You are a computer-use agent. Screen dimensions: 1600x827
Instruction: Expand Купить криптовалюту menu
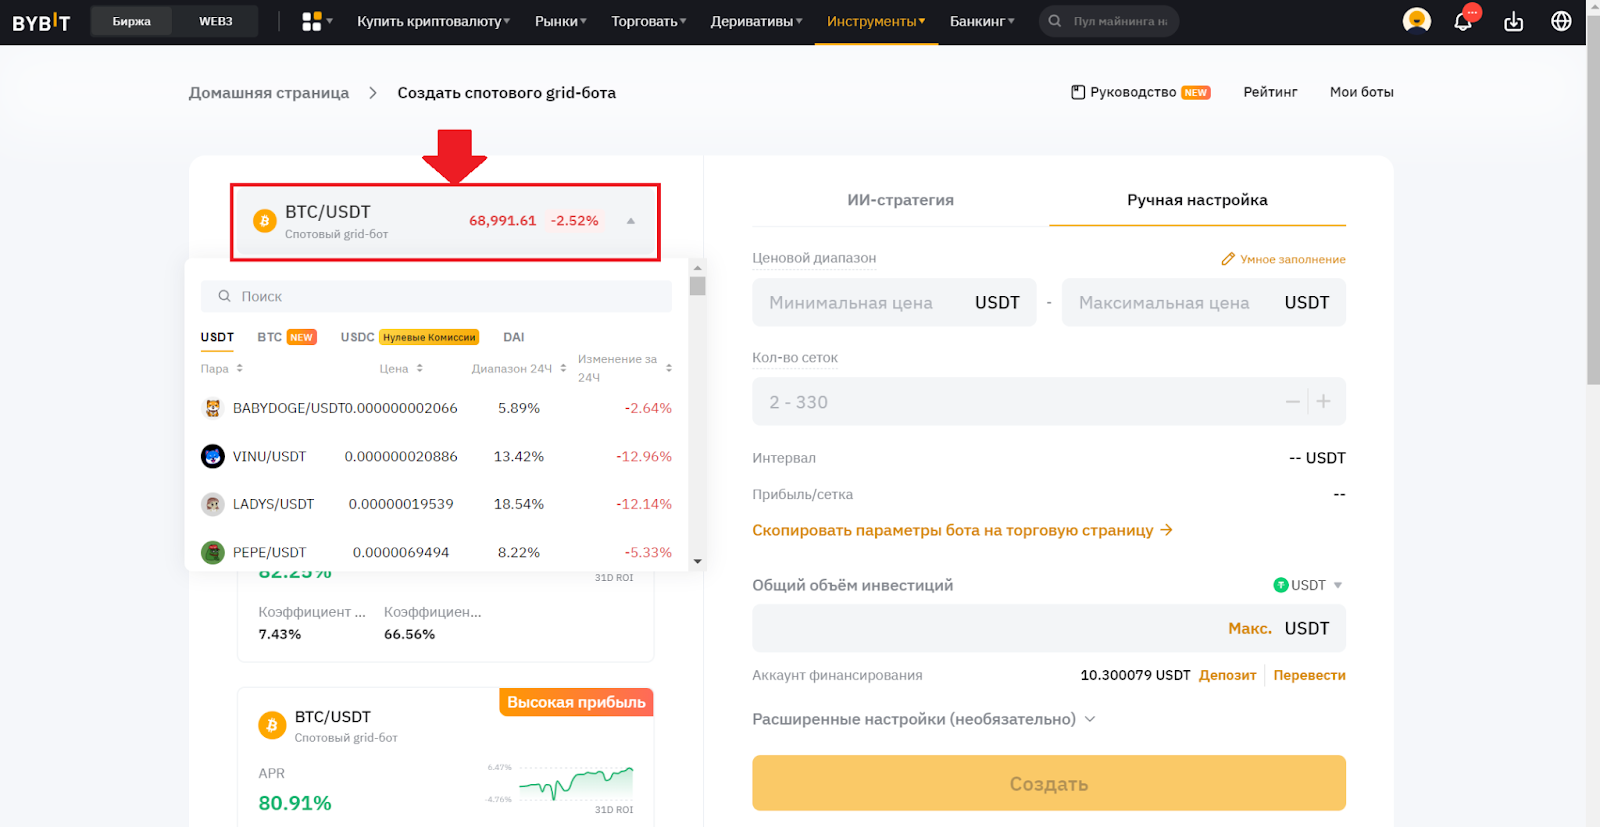tap(433, 21)
